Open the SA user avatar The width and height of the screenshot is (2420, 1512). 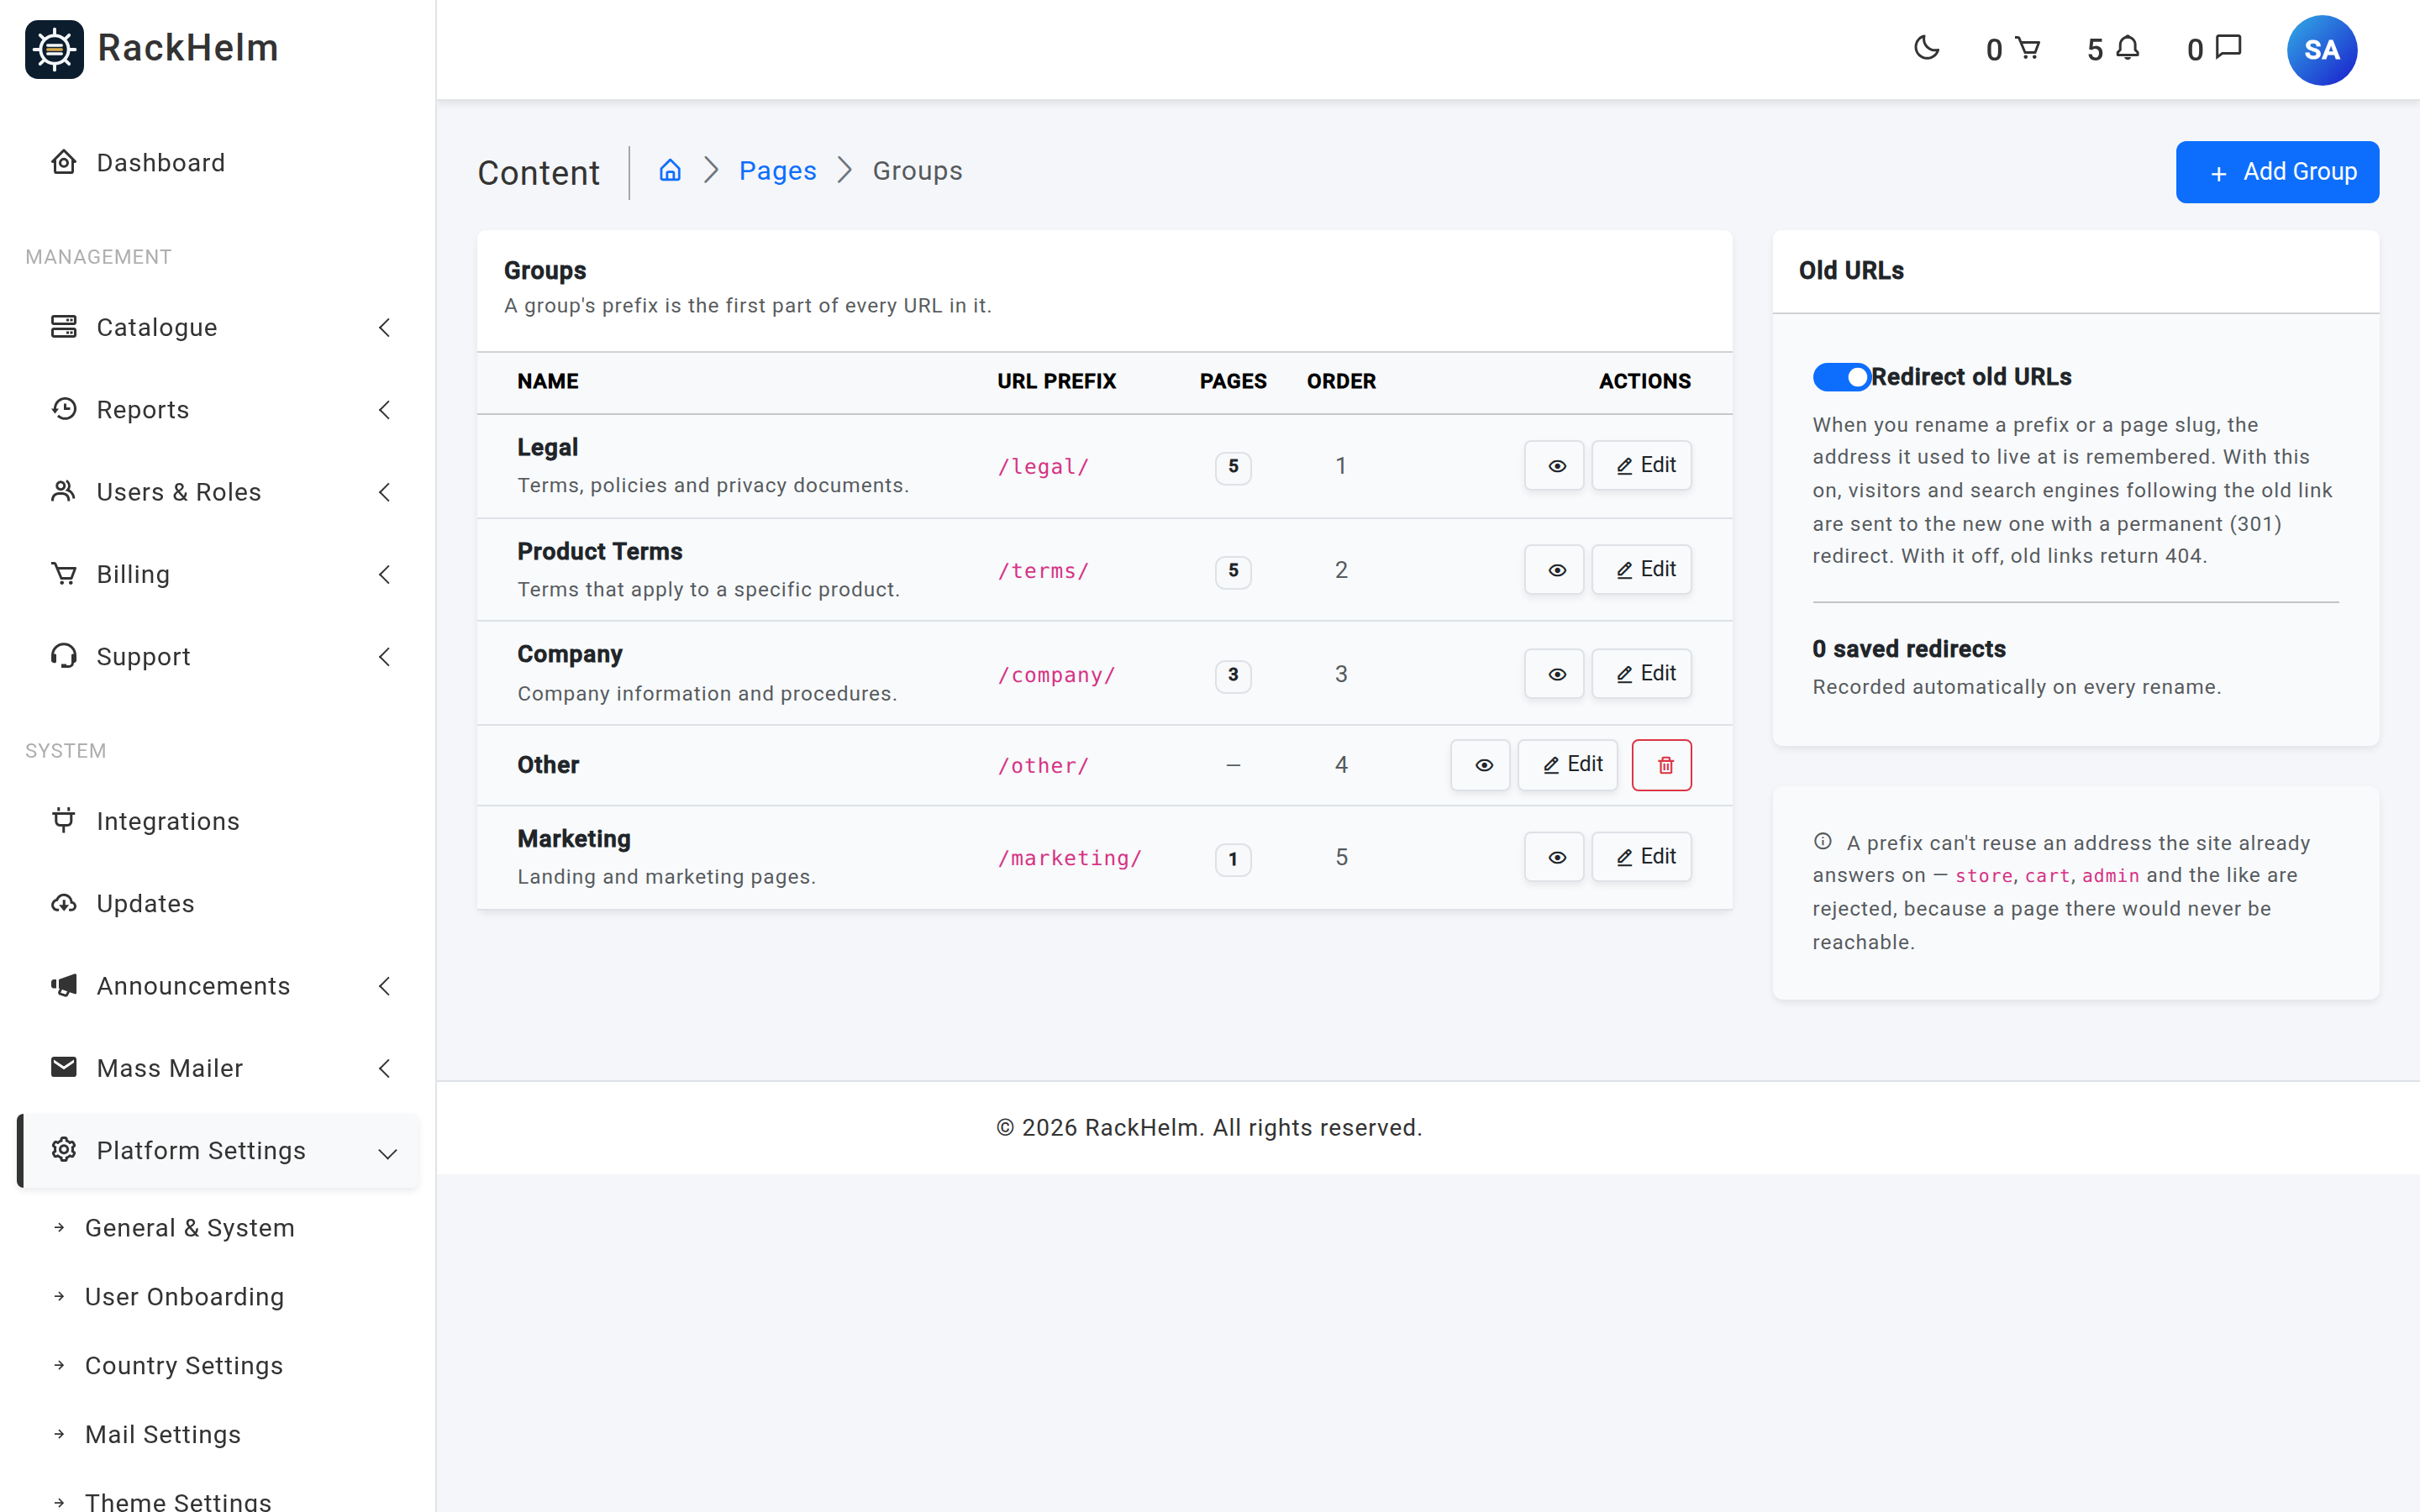(2321, 50)
